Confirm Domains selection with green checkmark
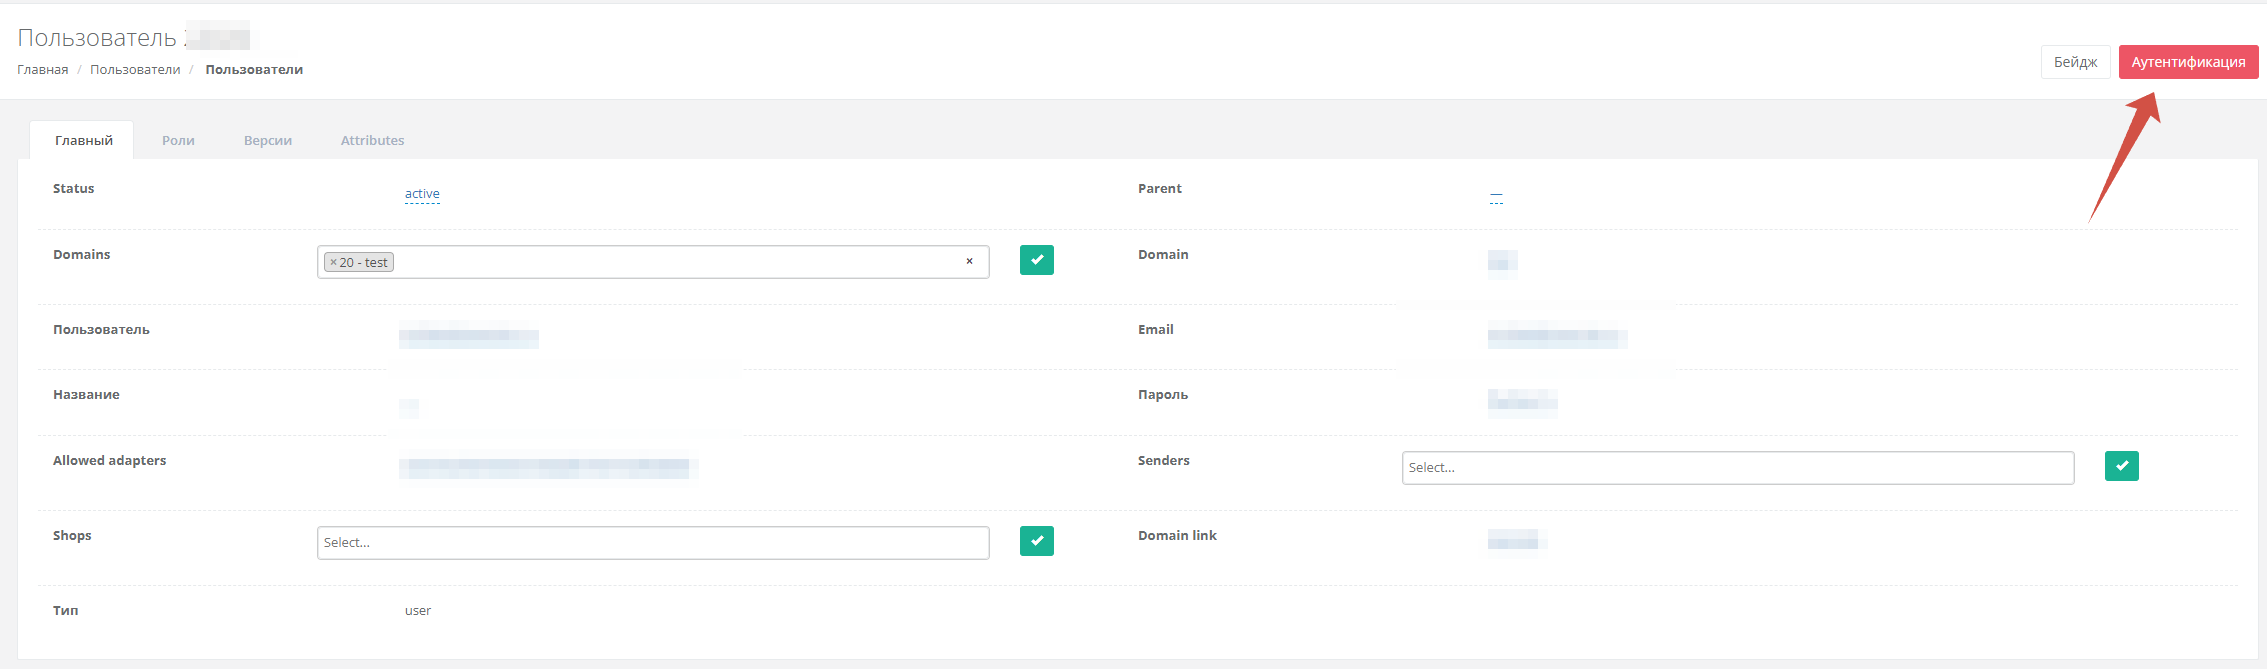 (x=1036, y=260)
